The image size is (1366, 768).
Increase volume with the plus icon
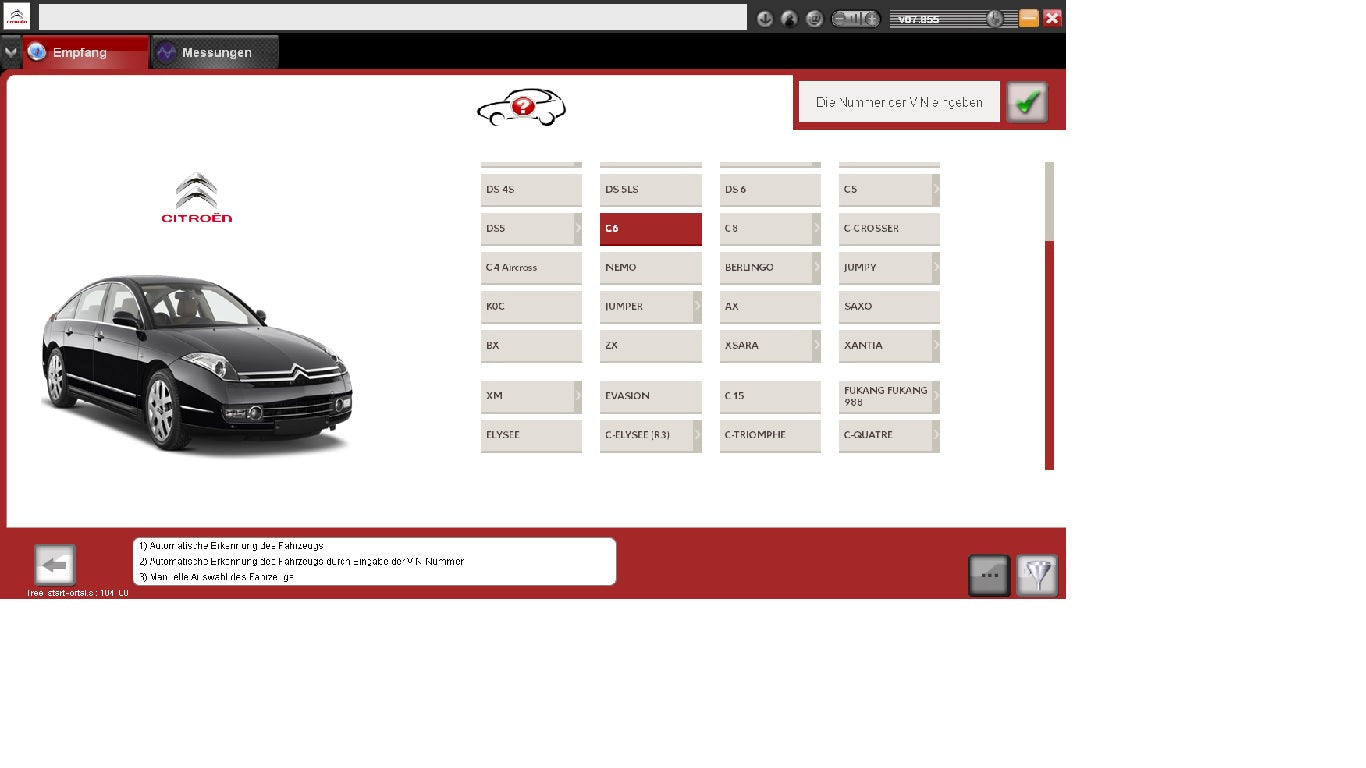[x=870, y=18]
